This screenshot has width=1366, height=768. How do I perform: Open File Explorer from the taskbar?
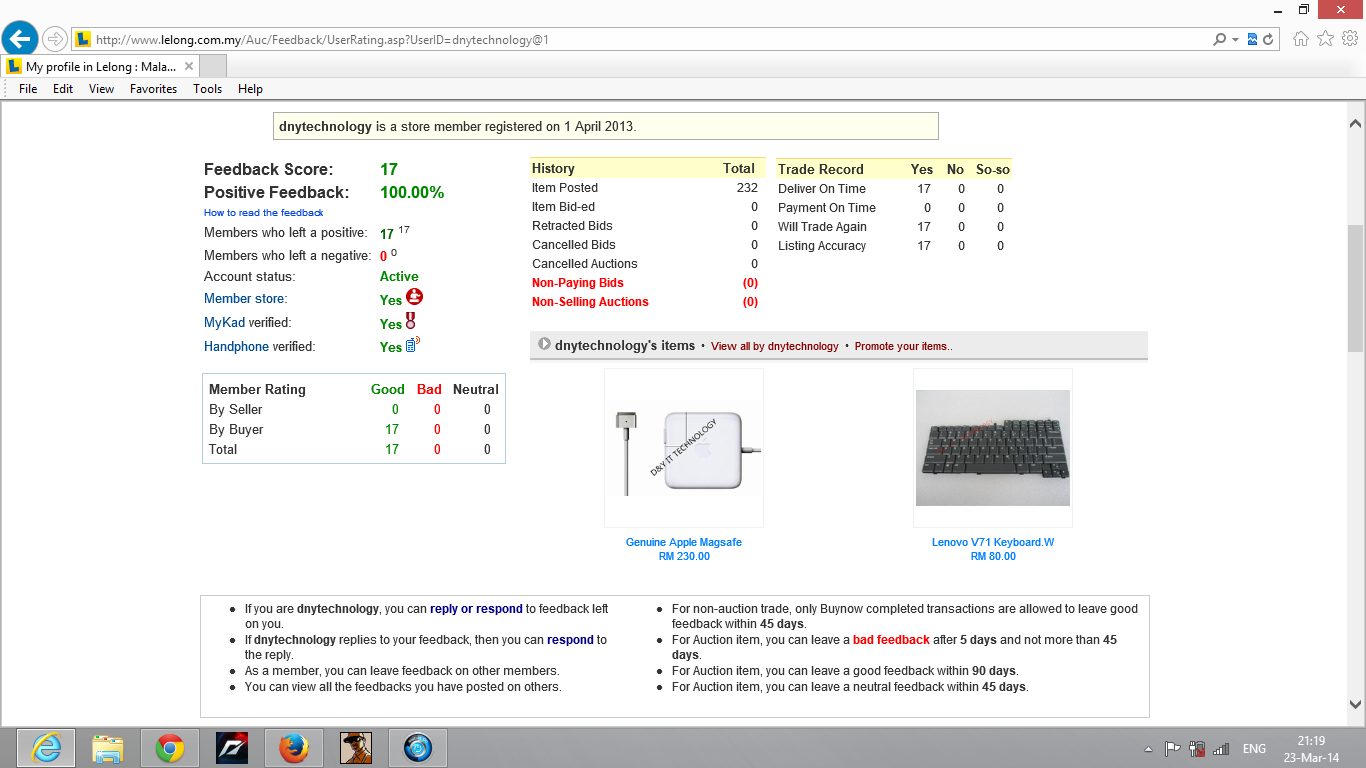coord(107,748)
